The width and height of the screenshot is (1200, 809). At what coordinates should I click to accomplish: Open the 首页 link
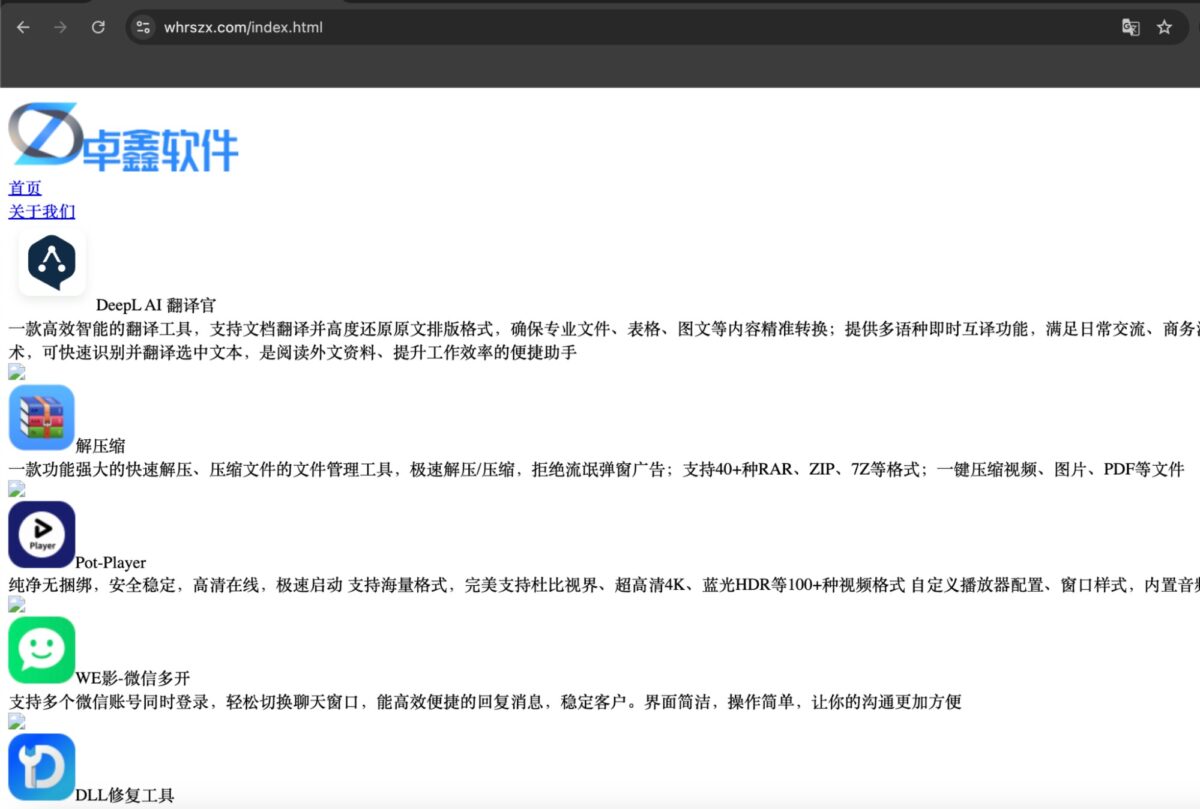click(x=25, y=188)
